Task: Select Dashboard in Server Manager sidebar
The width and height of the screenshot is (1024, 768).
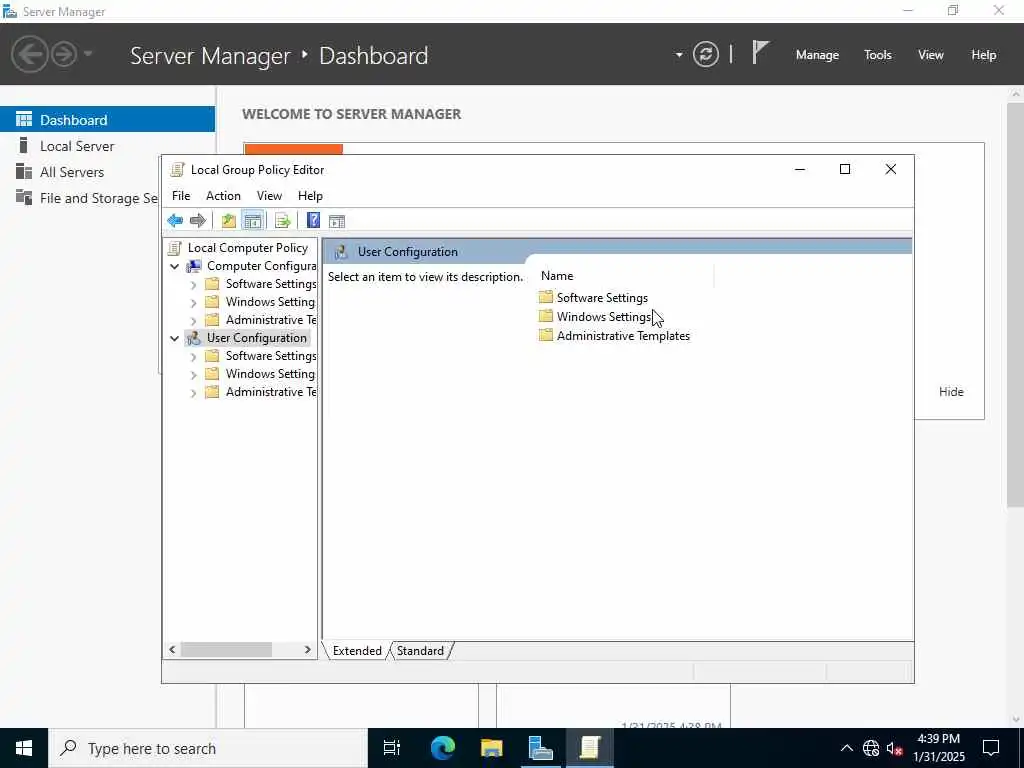Action: [x=107, y=120]
